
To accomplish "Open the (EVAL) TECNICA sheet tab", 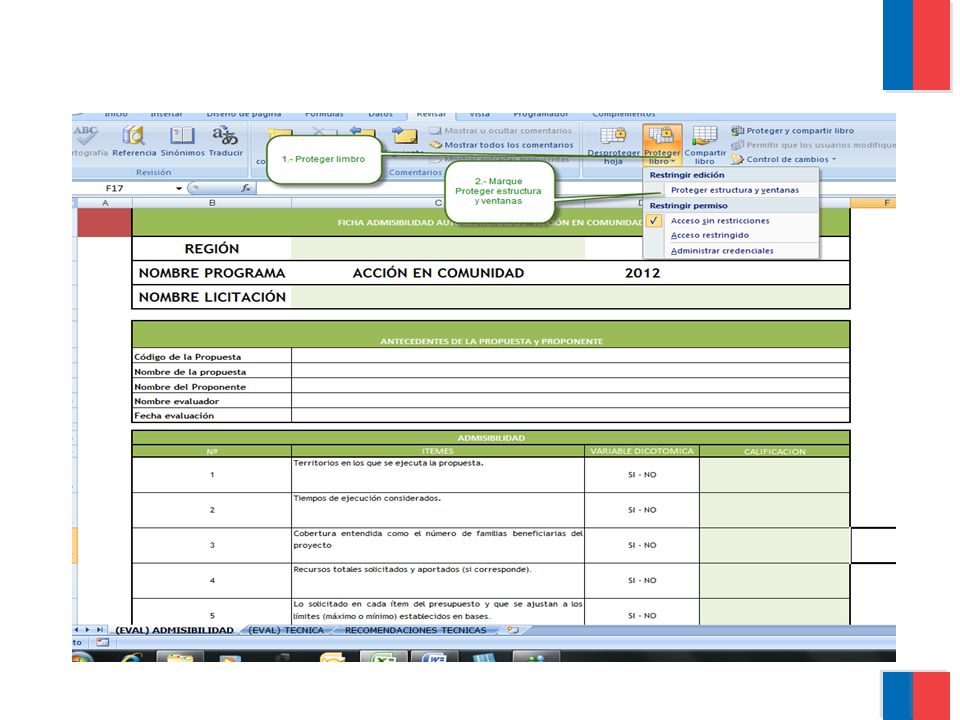I will 286,630.
